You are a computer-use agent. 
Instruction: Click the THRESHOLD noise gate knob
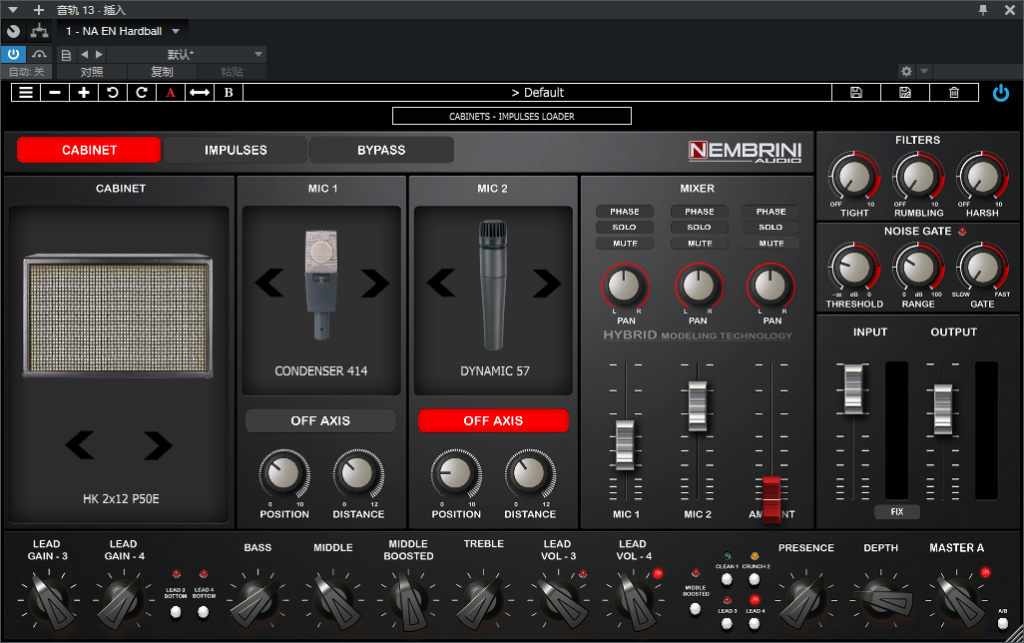[854, 267]
